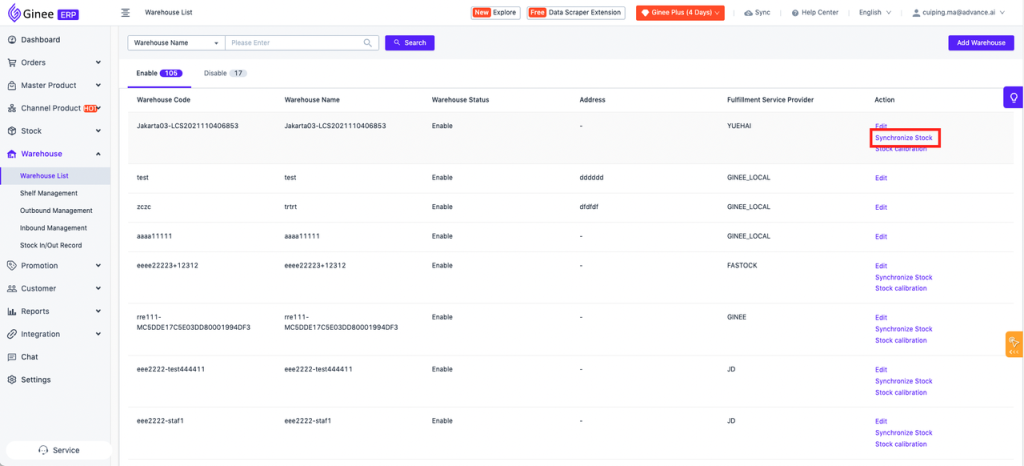Click the Dashboard icon in sidebar

pos(11,40)
